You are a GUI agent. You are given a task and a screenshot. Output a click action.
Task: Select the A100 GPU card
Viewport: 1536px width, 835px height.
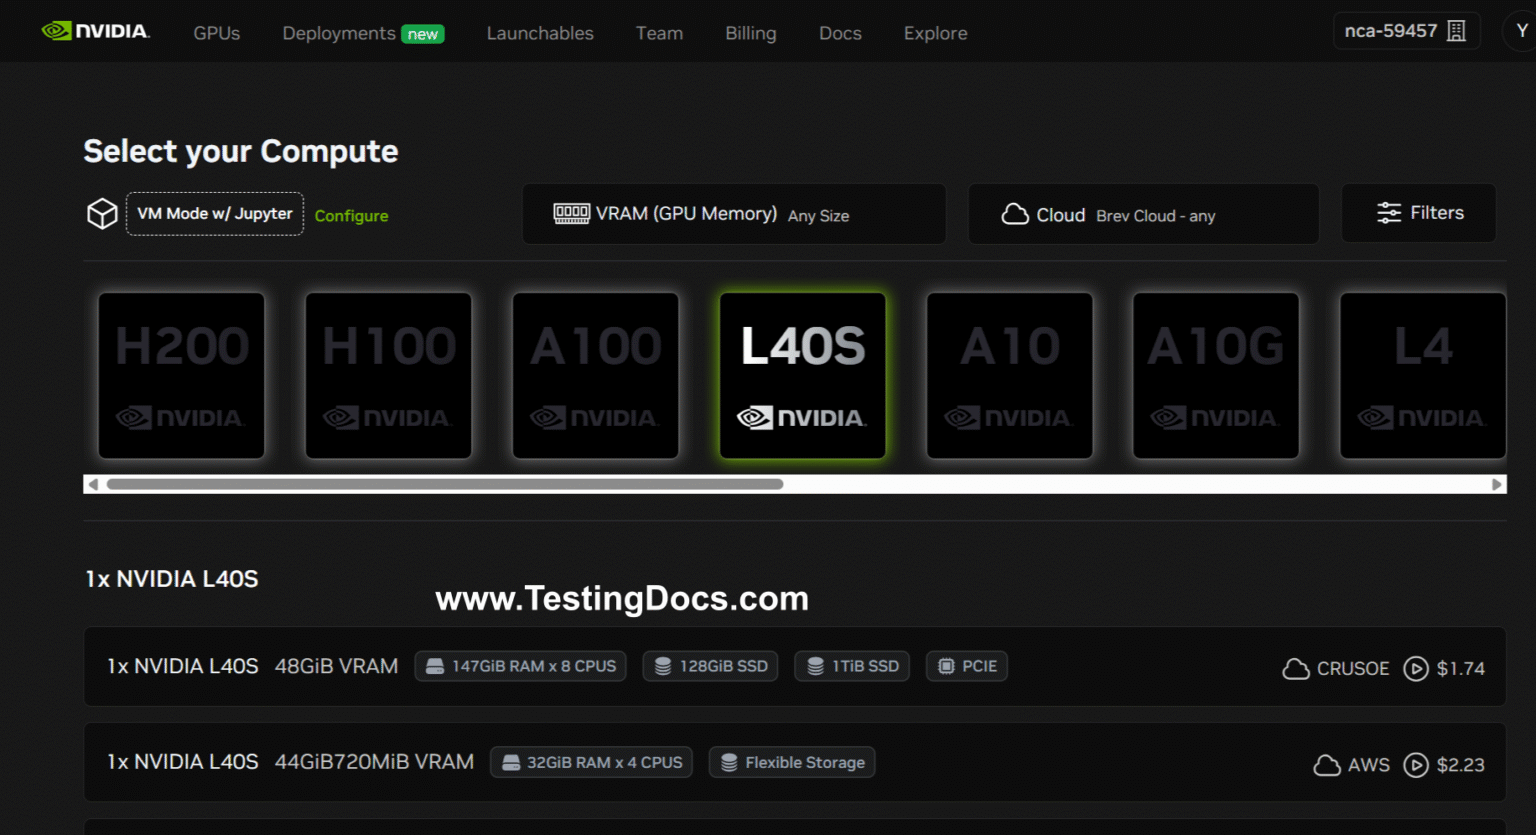pyautogui.click(x=595, y=375)
